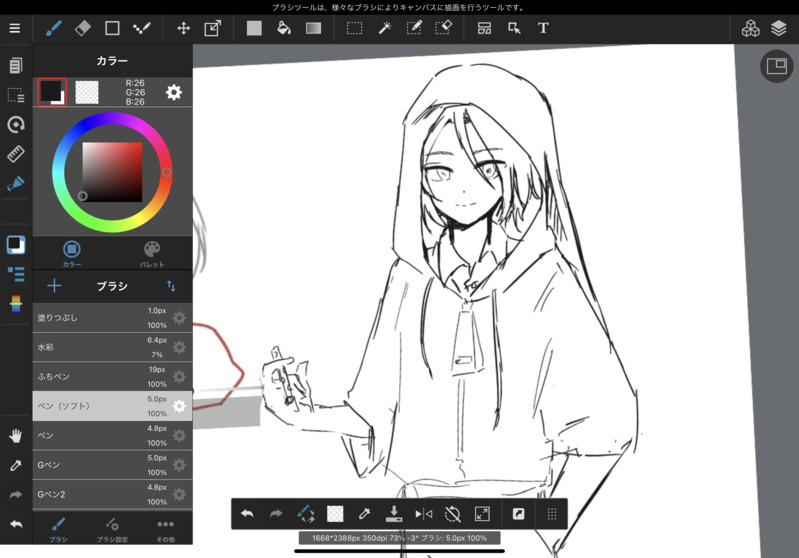The height and width of the screenshot is (558, 799).
Task: Select the selection eraser tool
Action: [x=444, y=28]
